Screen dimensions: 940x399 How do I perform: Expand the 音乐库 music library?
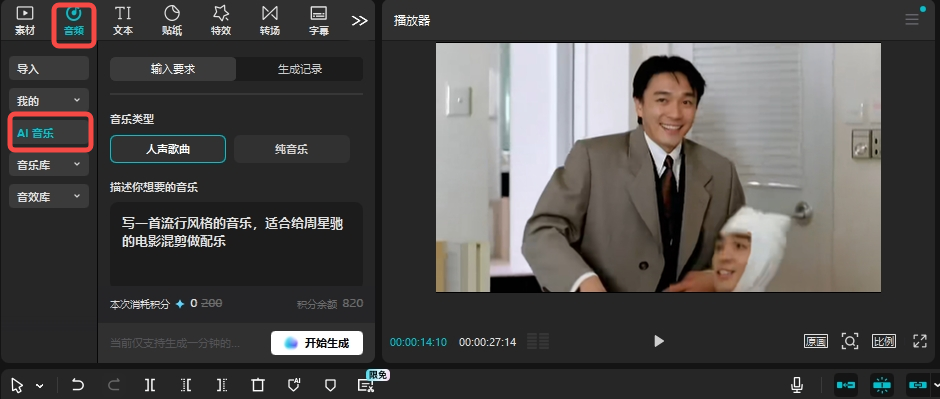tap(49, 165)
